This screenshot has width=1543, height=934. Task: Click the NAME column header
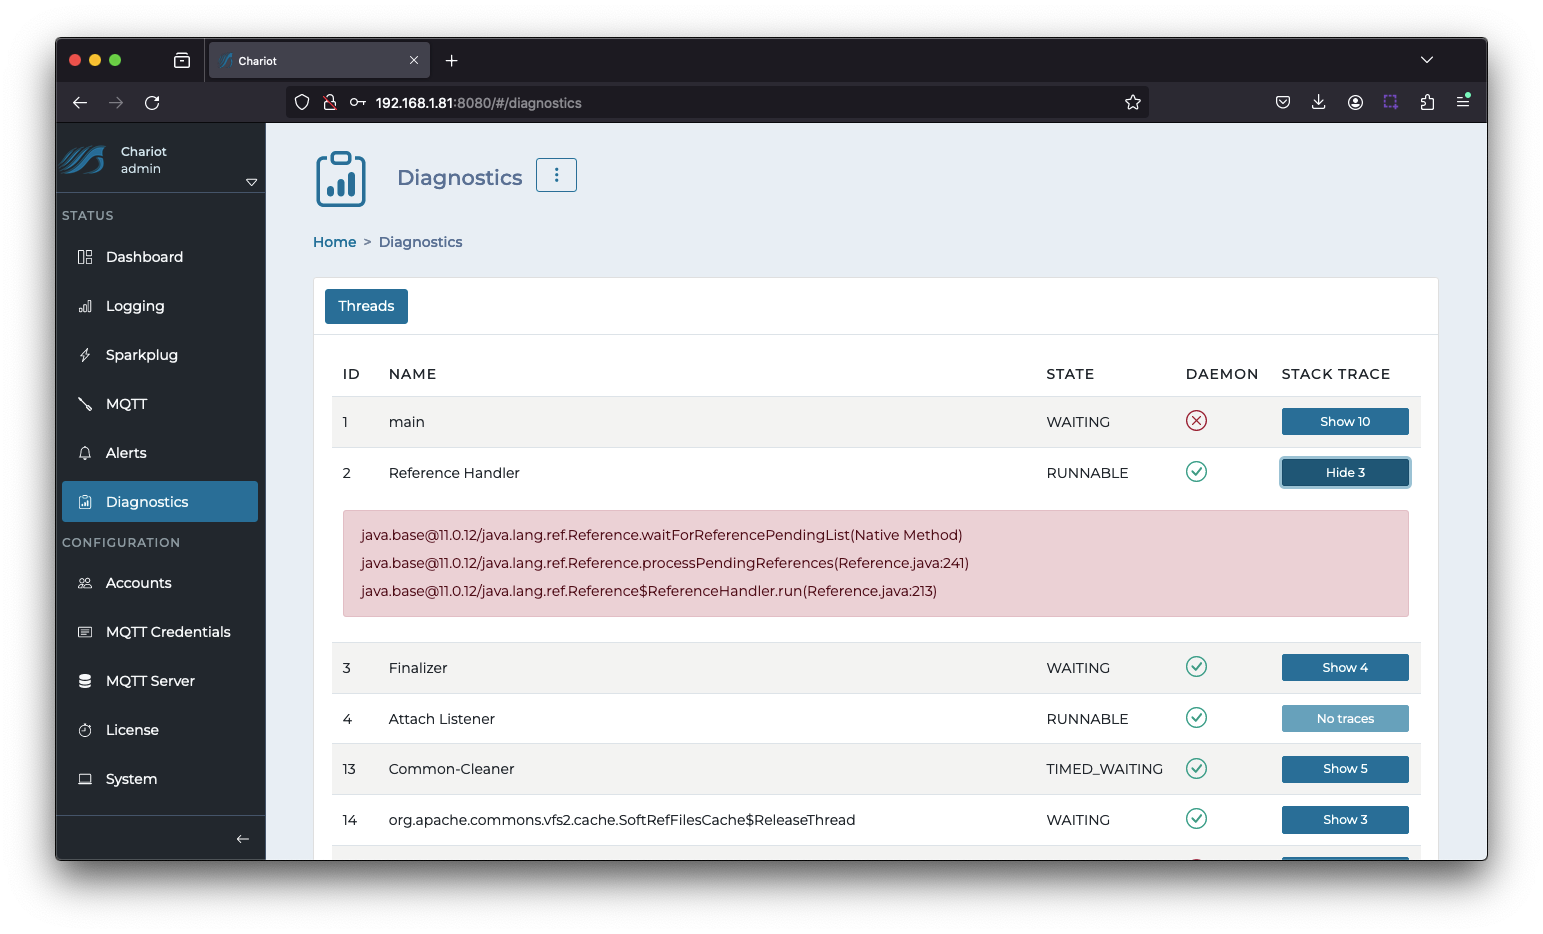(x=412, y=374)
